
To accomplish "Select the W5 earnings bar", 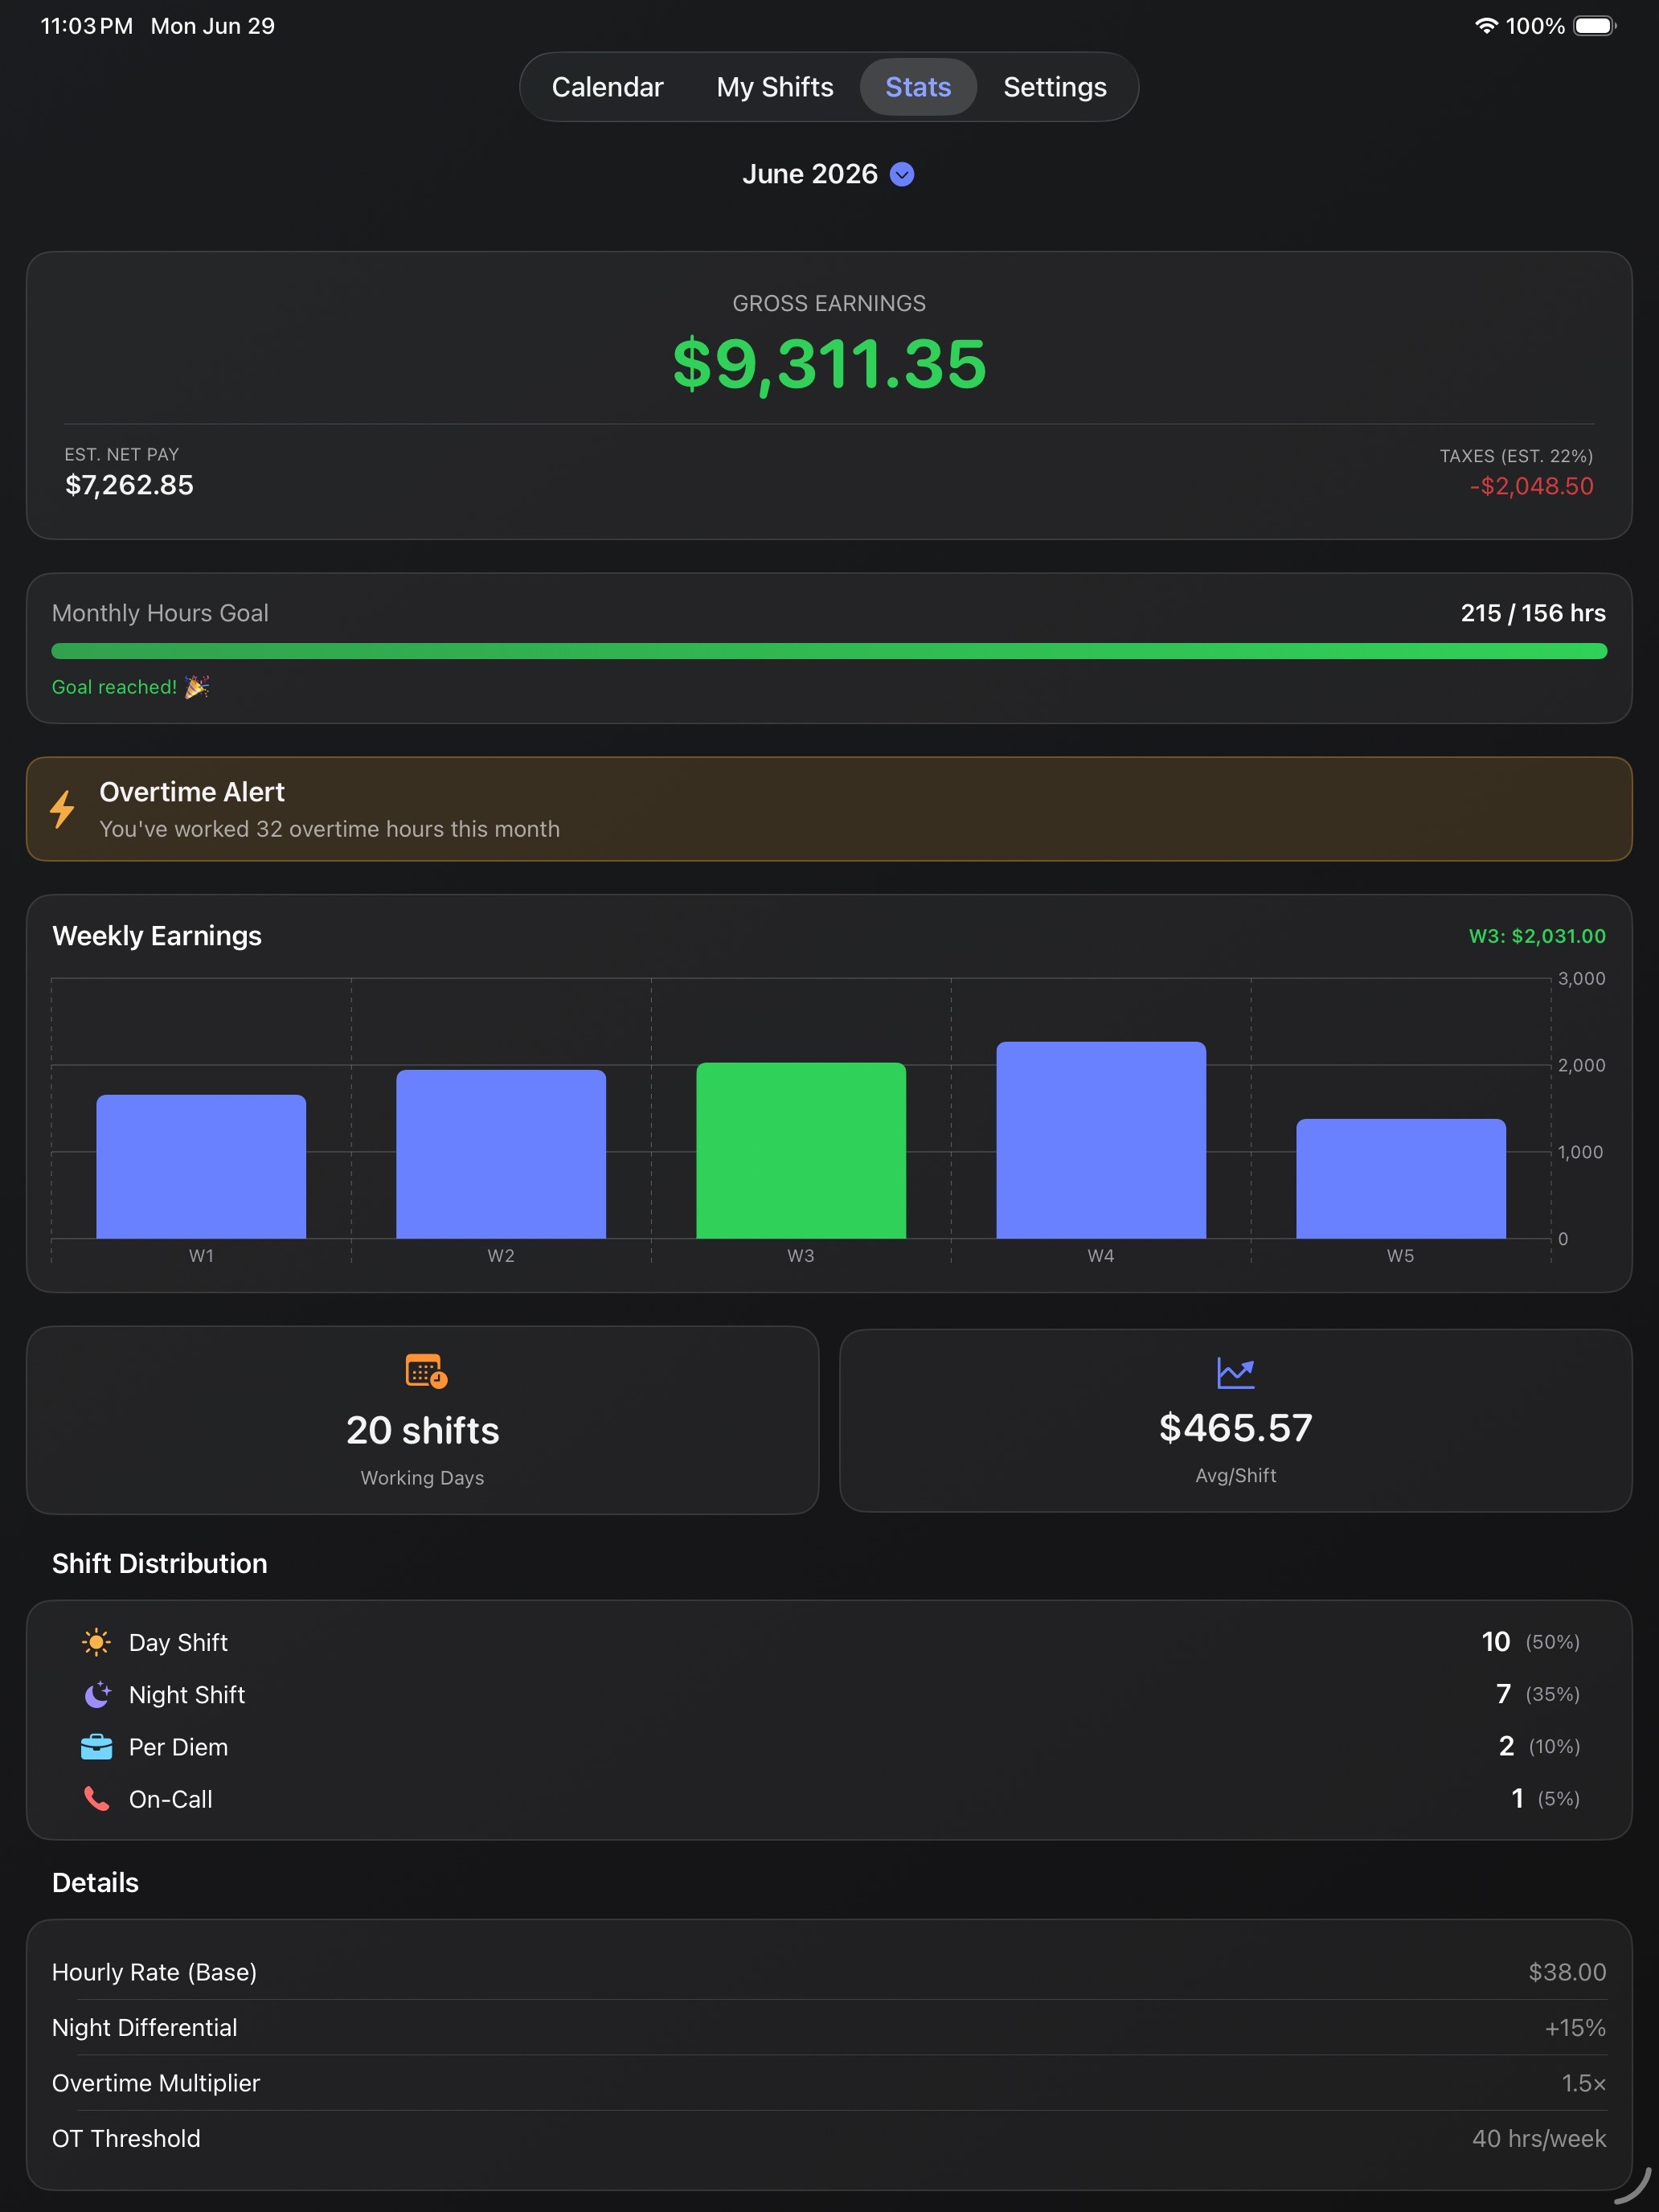I will [x=1401, y=1178].
